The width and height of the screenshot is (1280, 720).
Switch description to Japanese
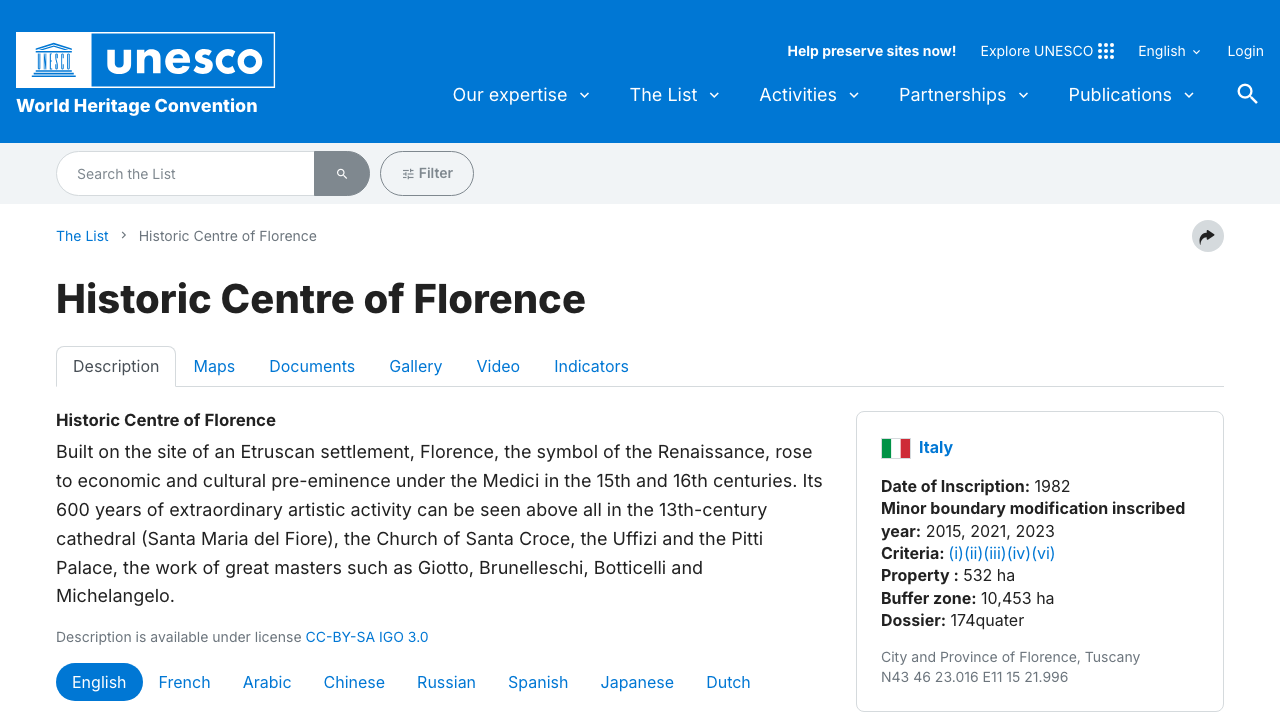pyautogui.click(x=637, y=682)
